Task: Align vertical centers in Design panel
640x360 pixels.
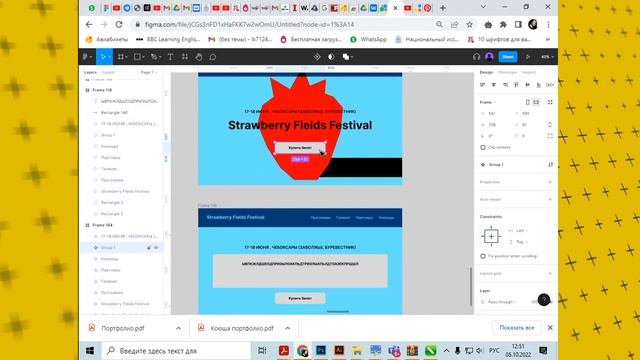Action: tap(527, 85)
